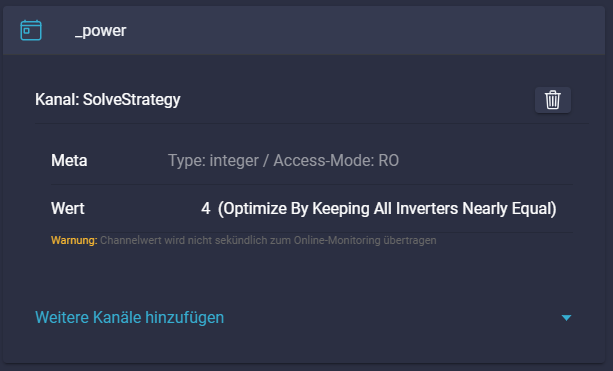Click the Type: integer portion of Meta
613x371 pixels.
[213, 161]
